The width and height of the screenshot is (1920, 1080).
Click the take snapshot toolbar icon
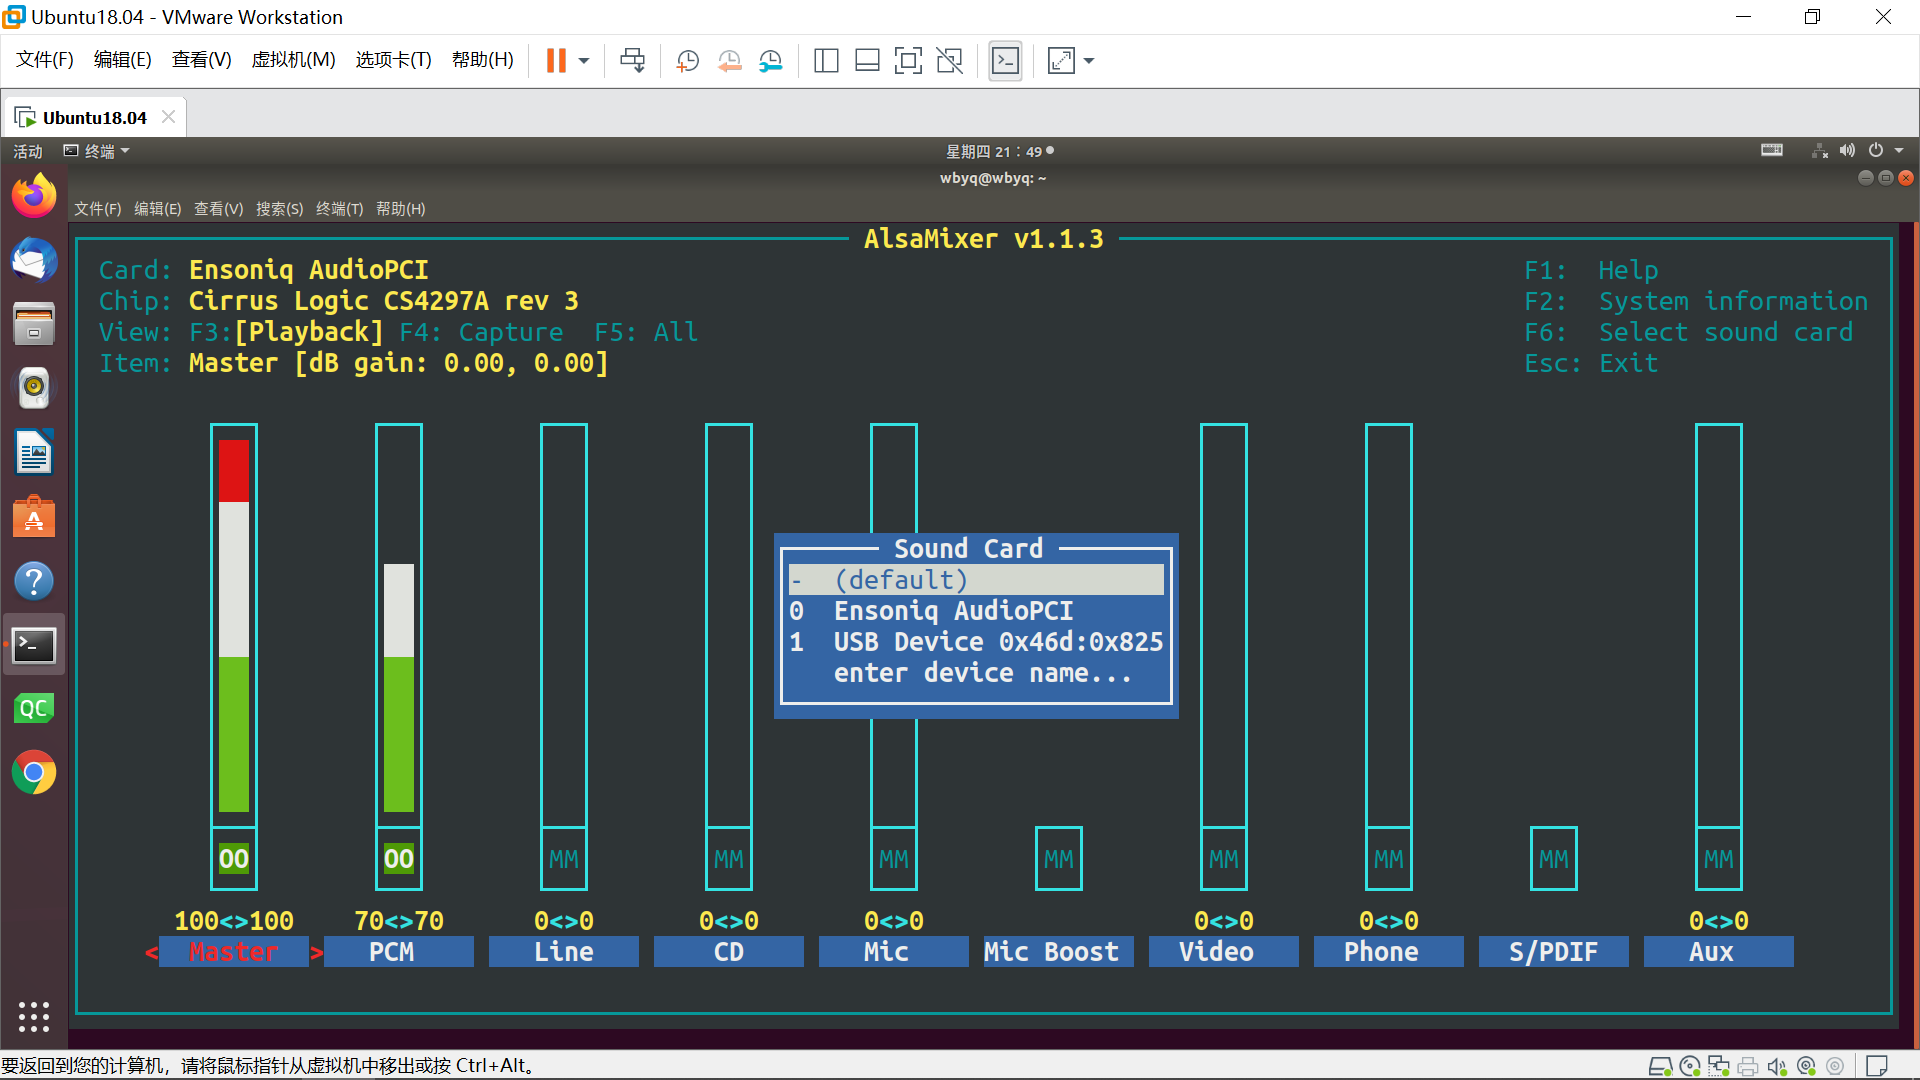687,61
